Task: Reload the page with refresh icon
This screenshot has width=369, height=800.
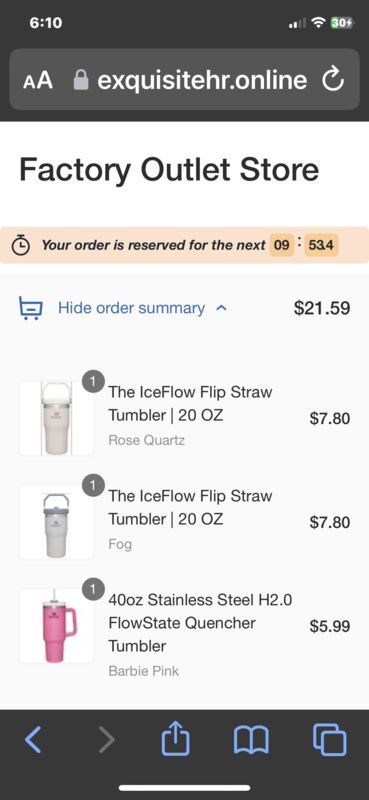Action: pyautogui.click(x=333, y=80)
